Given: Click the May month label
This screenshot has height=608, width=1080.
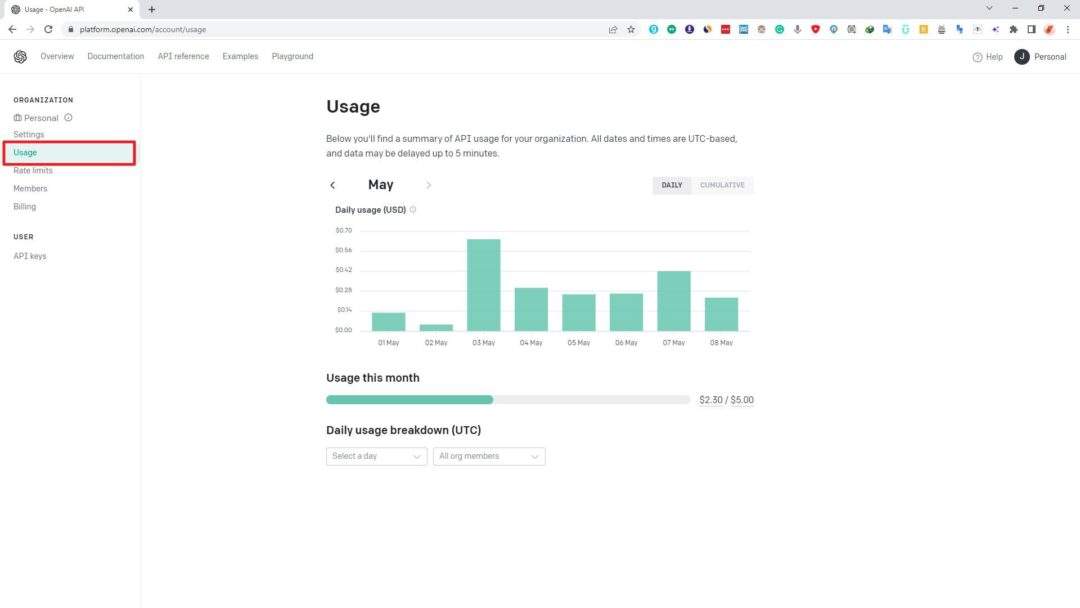Looking at the screenshot, I should [380, 185].
